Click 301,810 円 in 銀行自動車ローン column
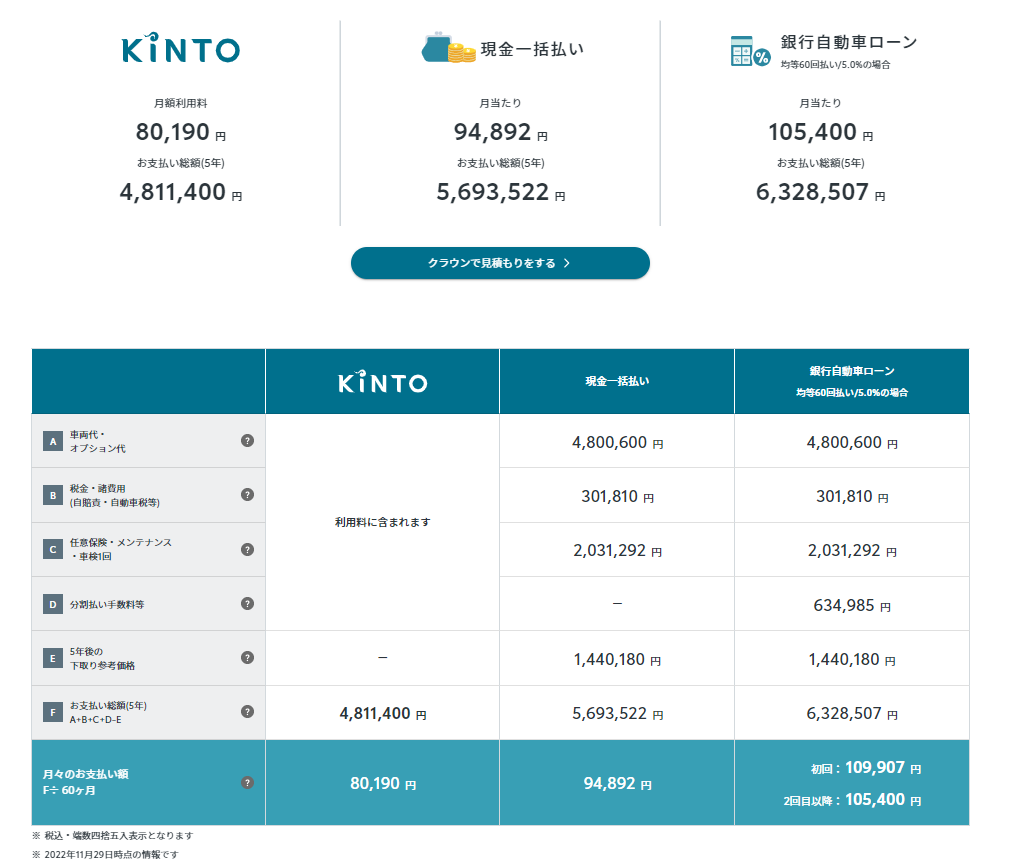This screenshot has height=861, width=1016. 852,496
